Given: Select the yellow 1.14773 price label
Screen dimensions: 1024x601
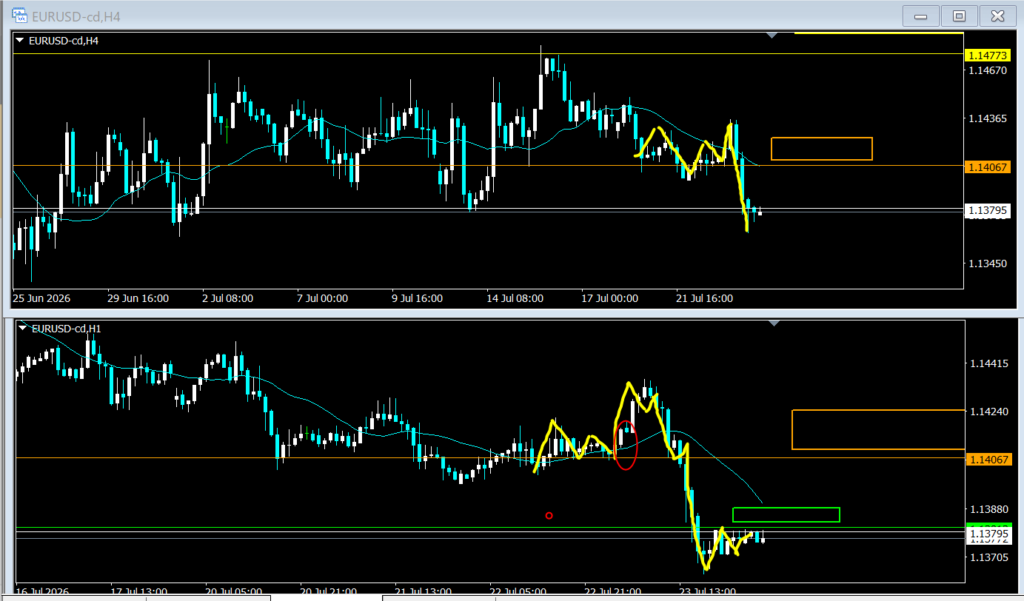Looking at the screenshot, I should 987,56.
